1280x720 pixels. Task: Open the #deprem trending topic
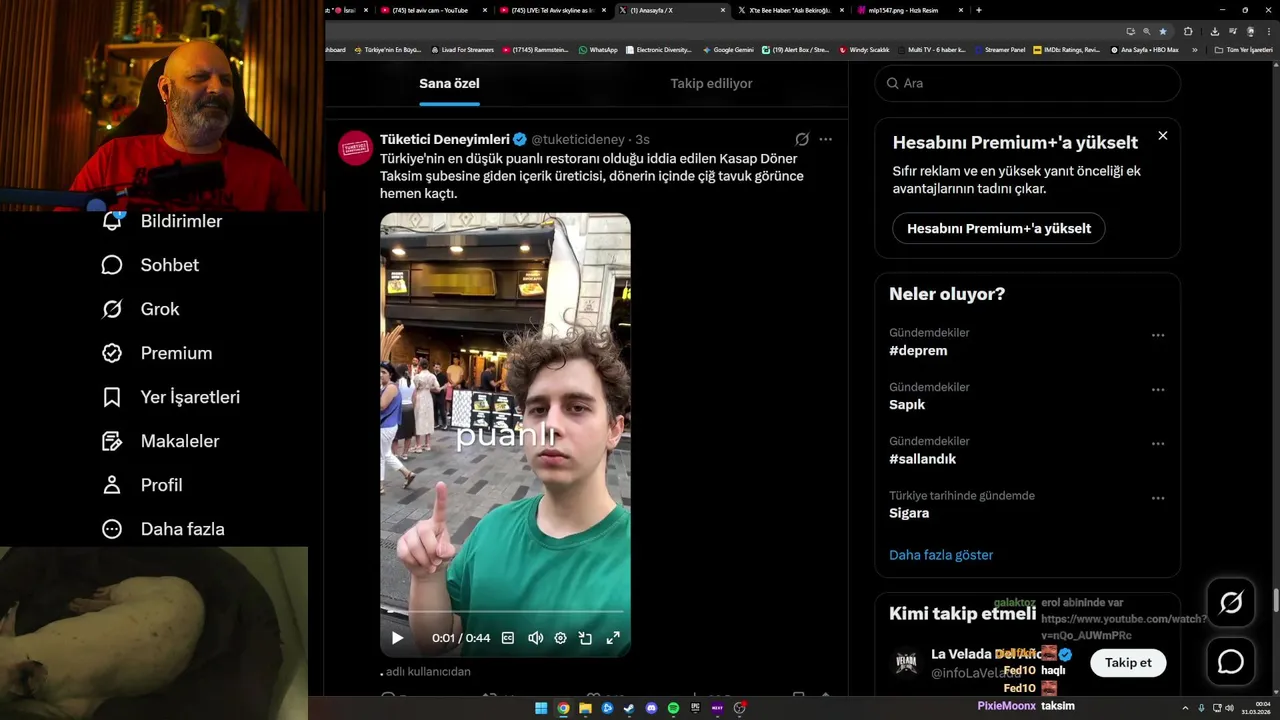click(918, 351)
